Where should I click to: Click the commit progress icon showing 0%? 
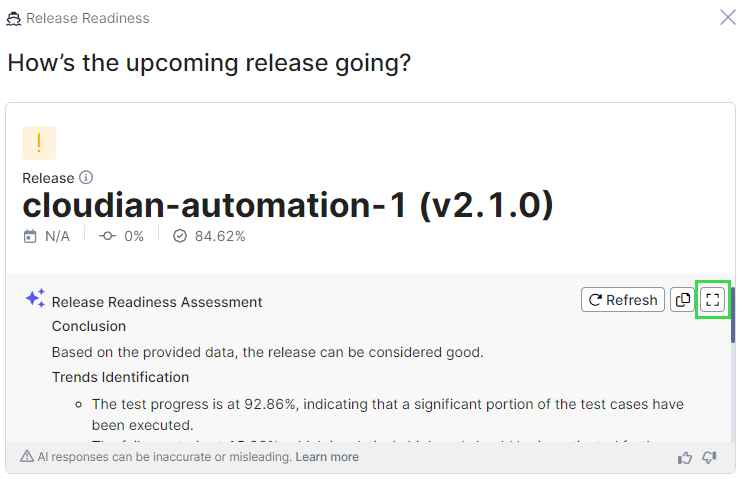coord(107,236)
